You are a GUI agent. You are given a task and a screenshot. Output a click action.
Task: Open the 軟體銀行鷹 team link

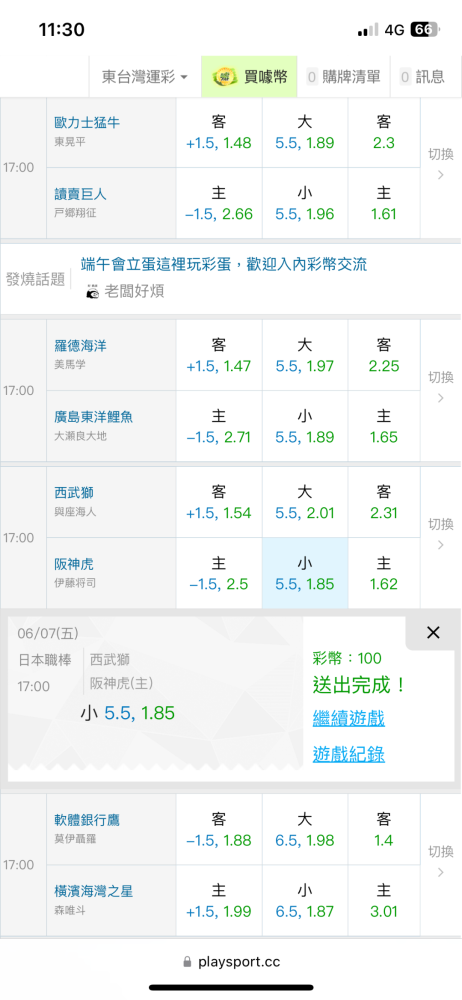(87, 820)
